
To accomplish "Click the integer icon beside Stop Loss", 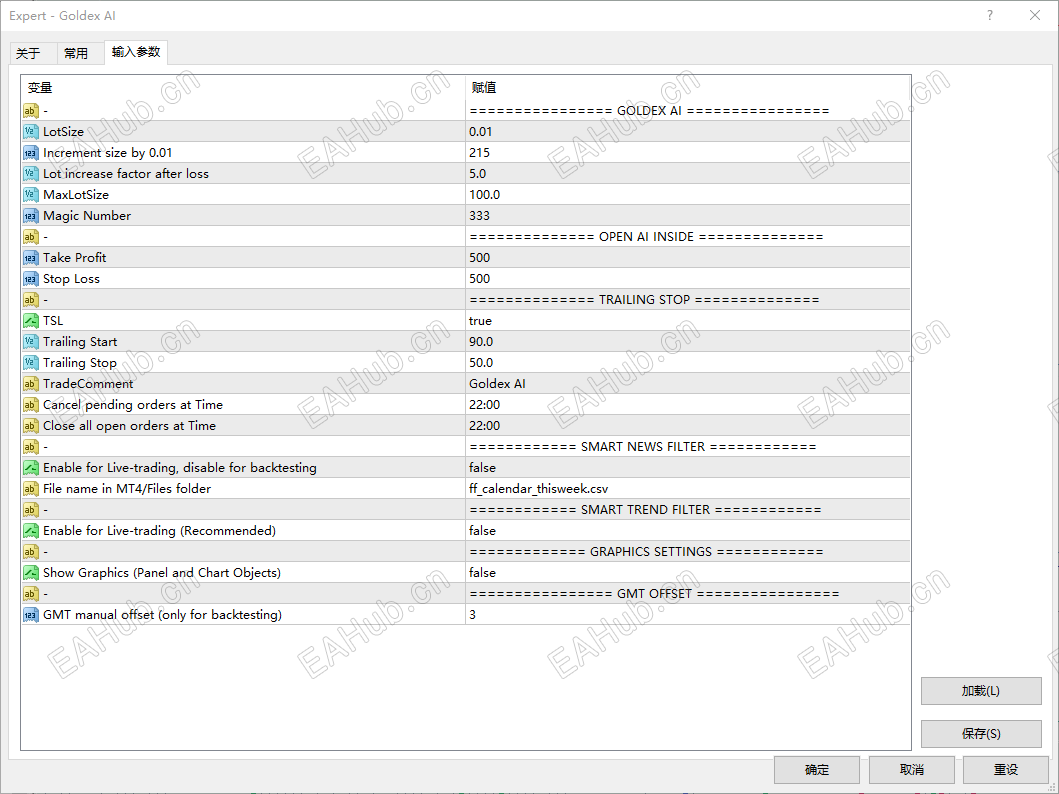I will pyautogui.click(x=30, y=278).
